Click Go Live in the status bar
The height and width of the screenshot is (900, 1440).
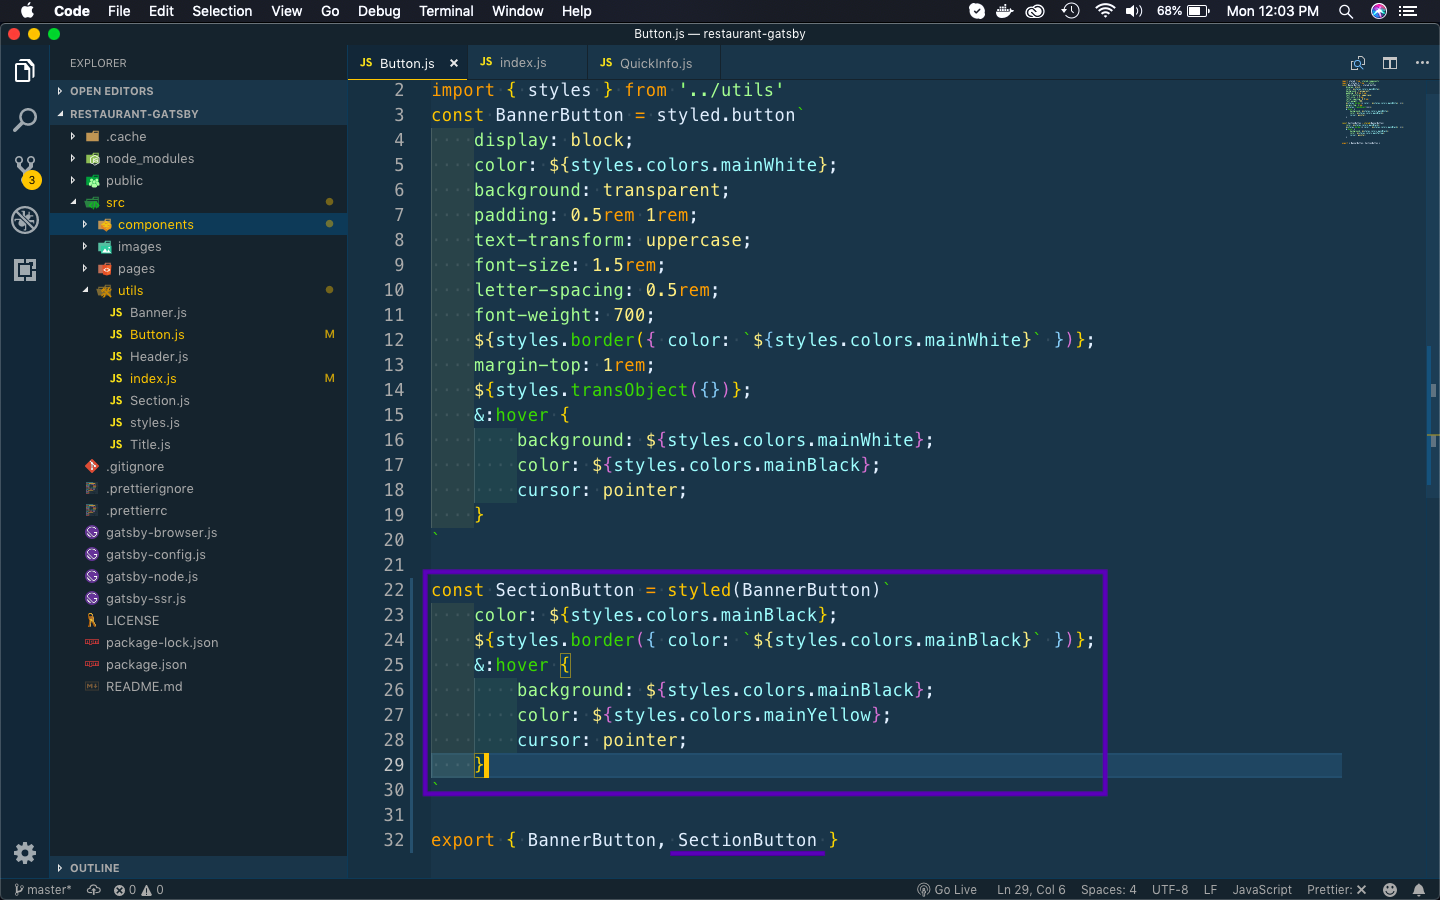pyautogui.click(x=947, y=890)
